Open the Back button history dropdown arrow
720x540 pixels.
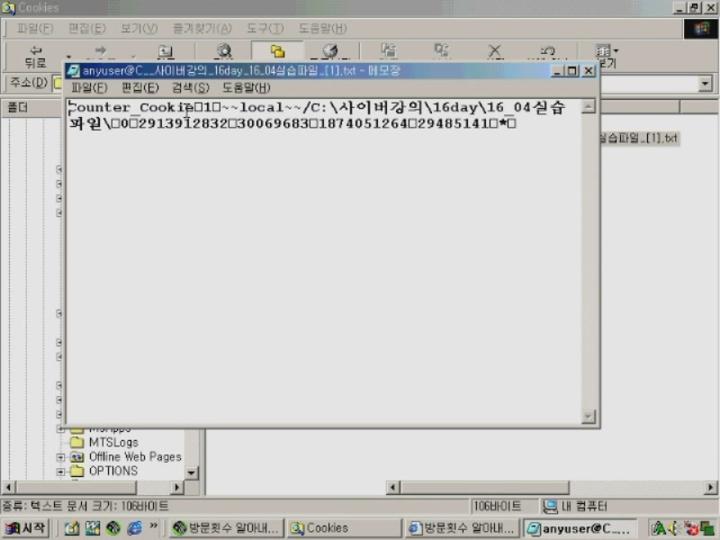click(68, 57)
